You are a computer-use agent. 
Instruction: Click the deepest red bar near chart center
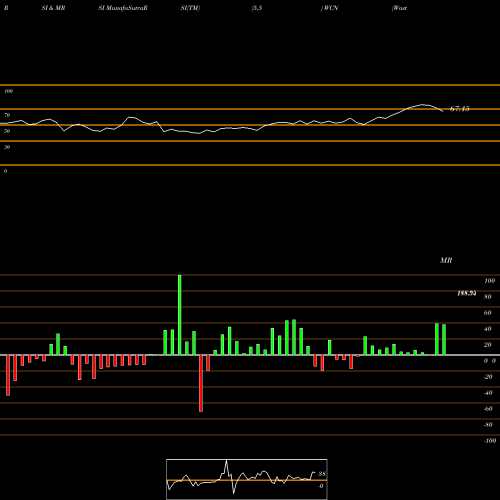point(201,383)
